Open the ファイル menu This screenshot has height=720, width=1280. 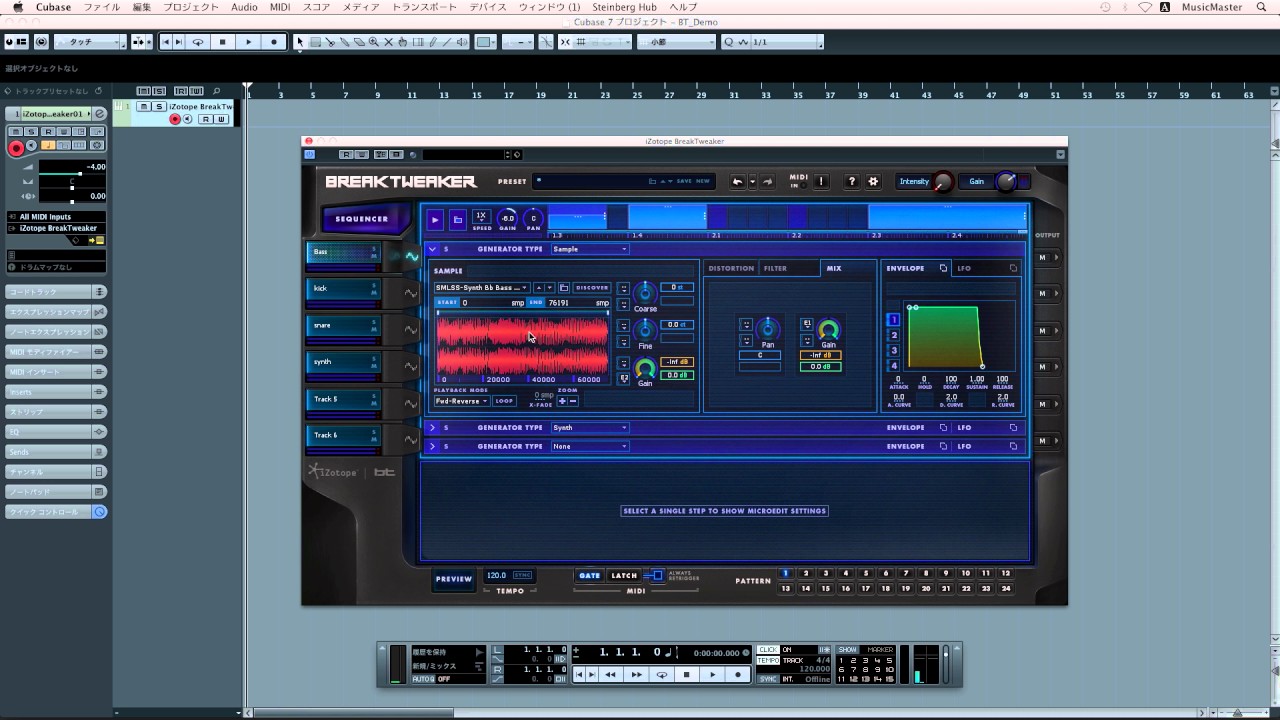(x=101, y=7)
